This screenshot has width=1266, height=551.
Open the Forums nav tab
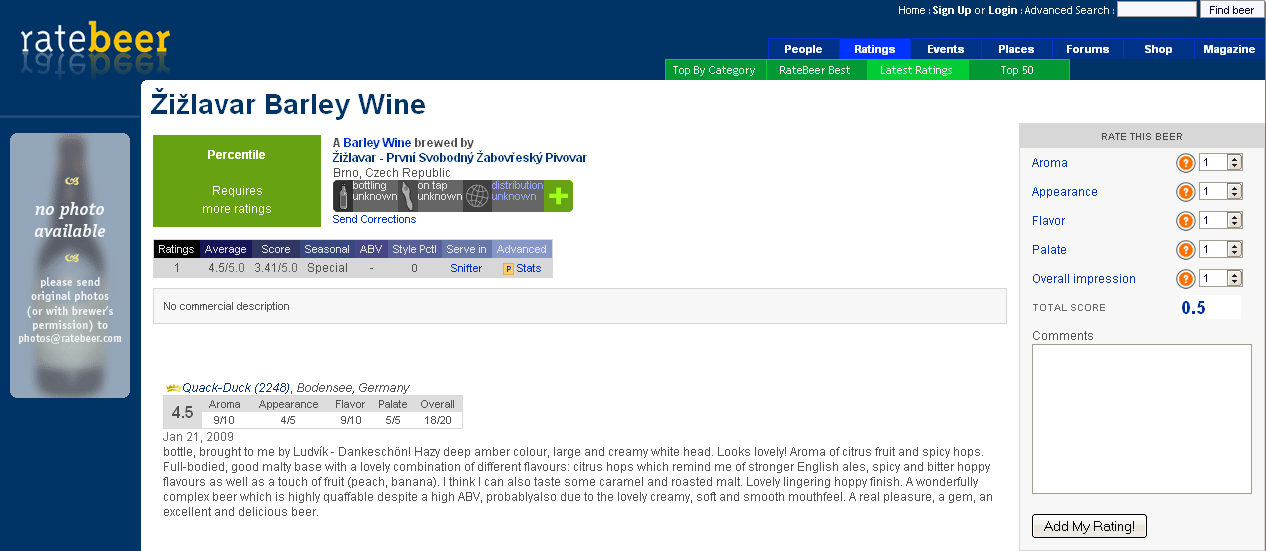tap(1087, 49)
